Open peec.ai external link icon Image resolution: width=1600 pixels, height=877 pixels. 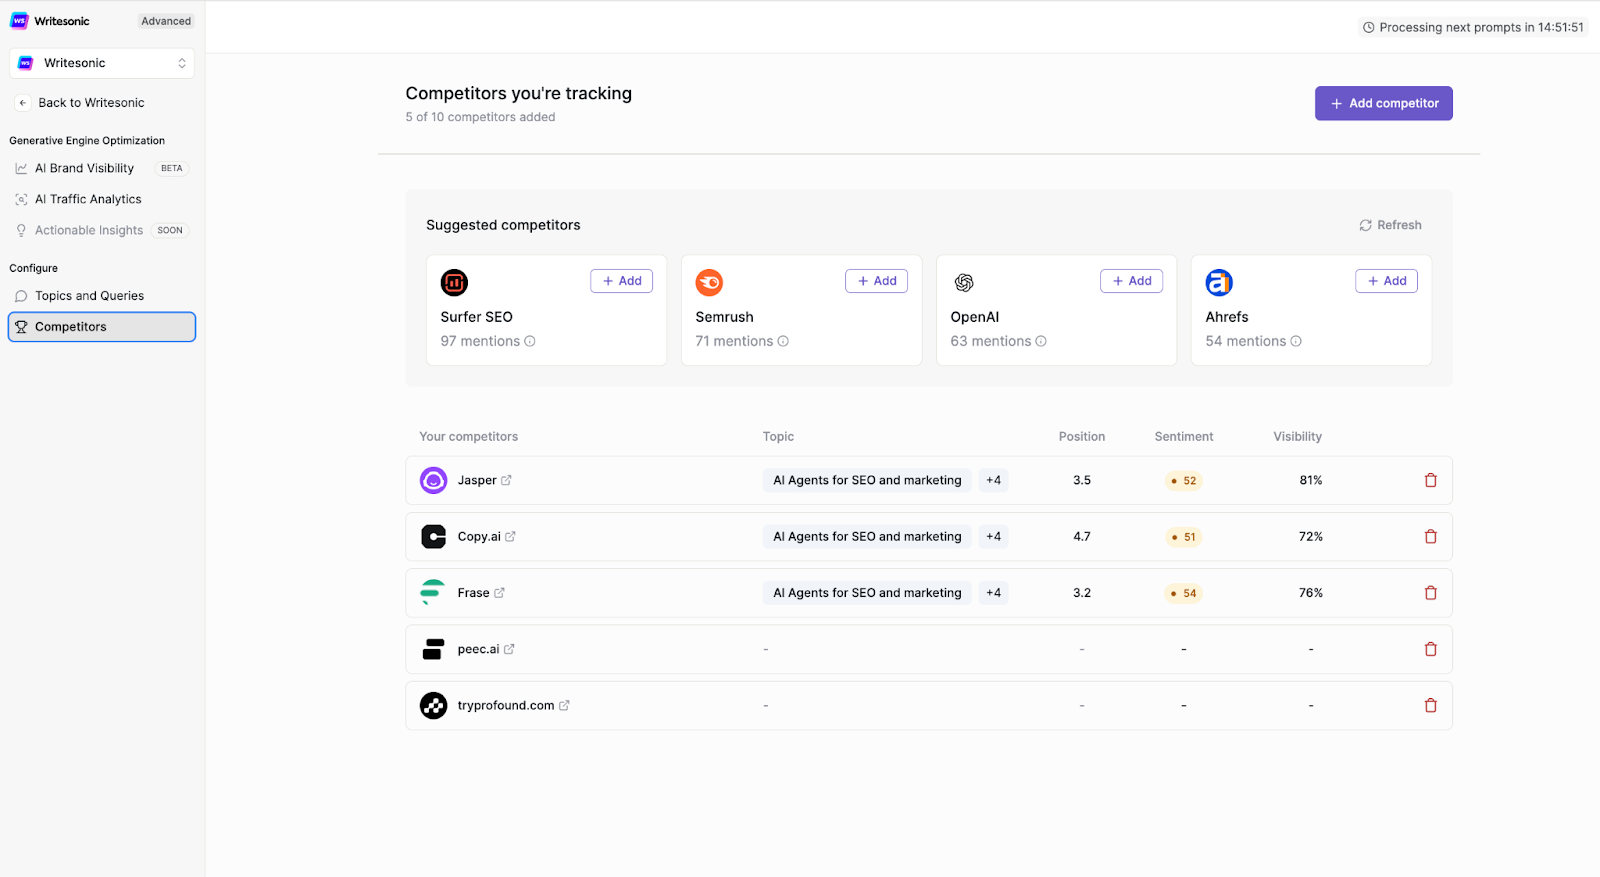[509, 649]
